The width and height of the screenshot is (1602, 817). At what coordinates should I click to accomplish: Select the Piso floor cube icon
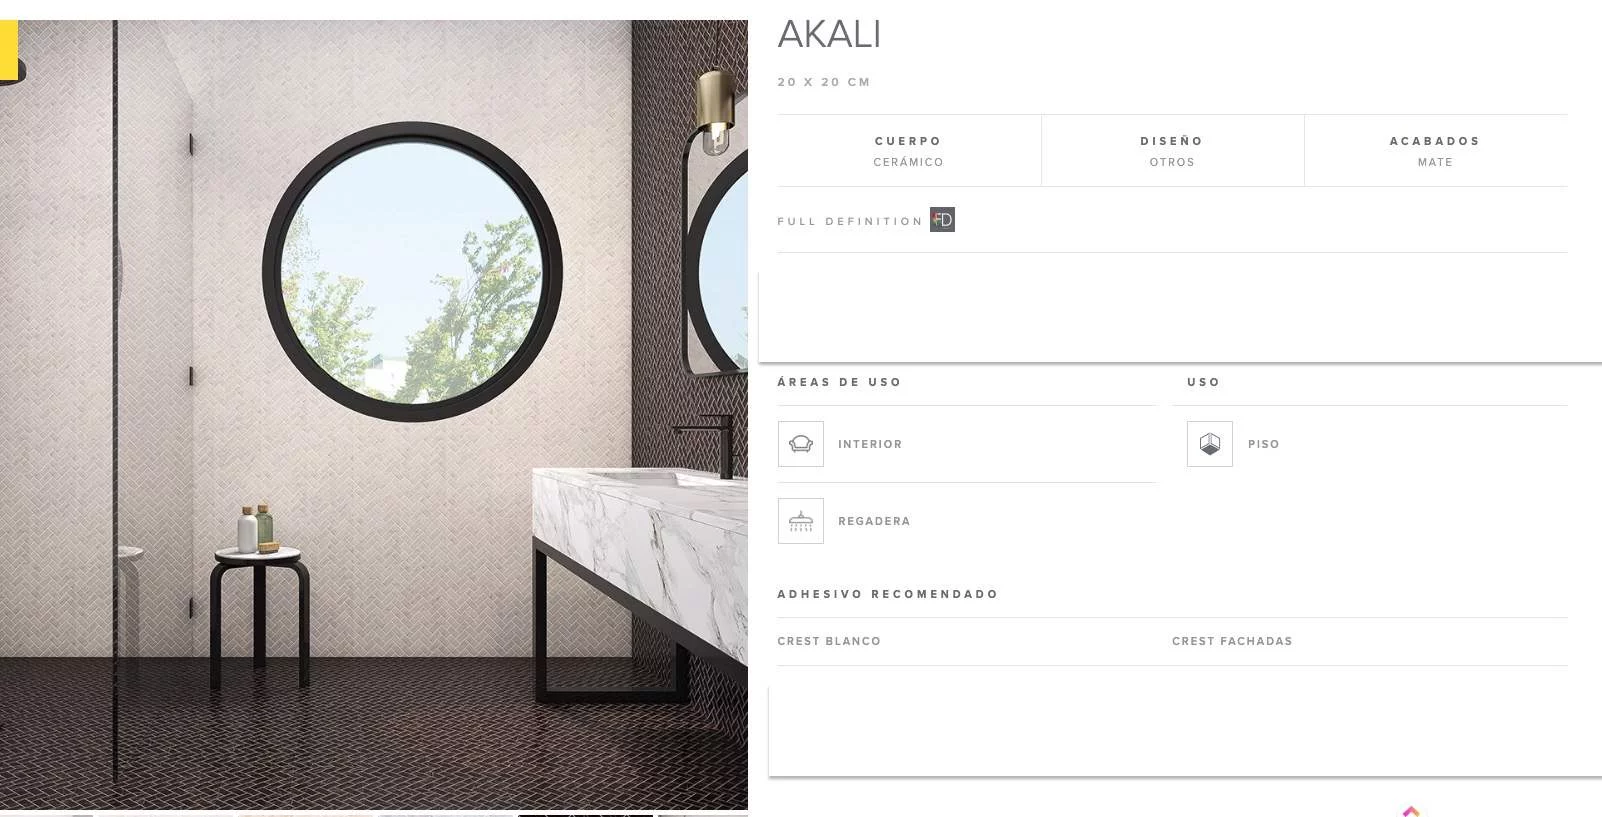coord(1210,444)
